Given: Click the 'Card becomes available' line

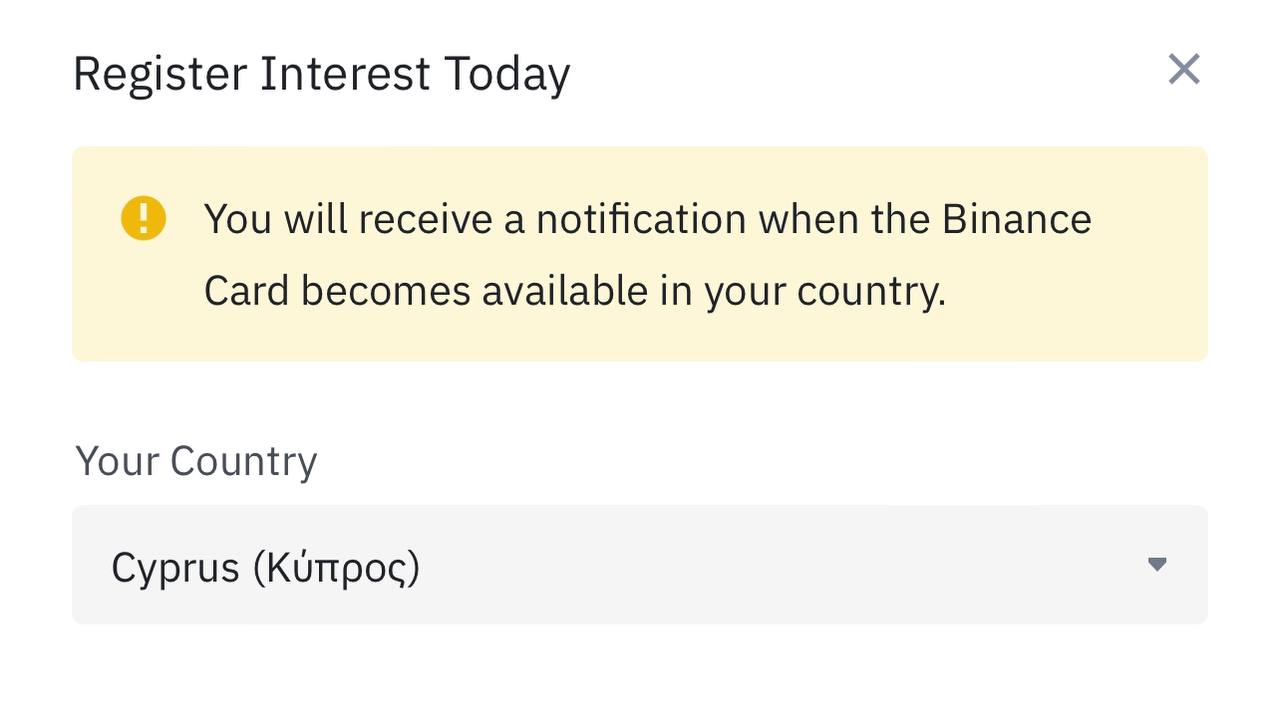Looking at the screenshot, I should [574, 291].
